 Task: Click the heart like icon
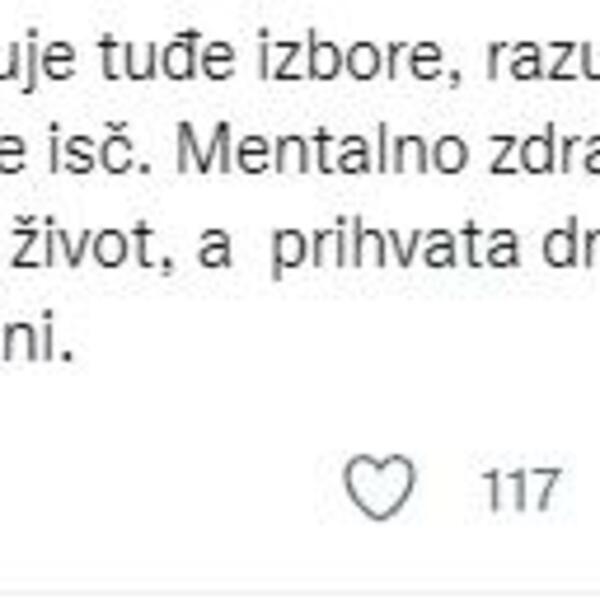[x=379, y=487]
